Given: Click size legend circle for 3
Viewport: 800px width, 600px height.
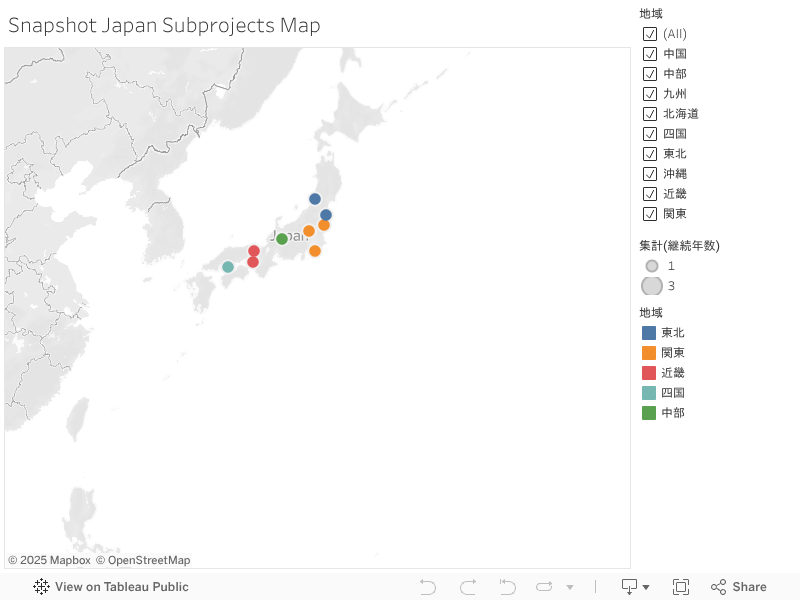Looking at the screenshot, I should pyautogui.click(x=652, y=286).
